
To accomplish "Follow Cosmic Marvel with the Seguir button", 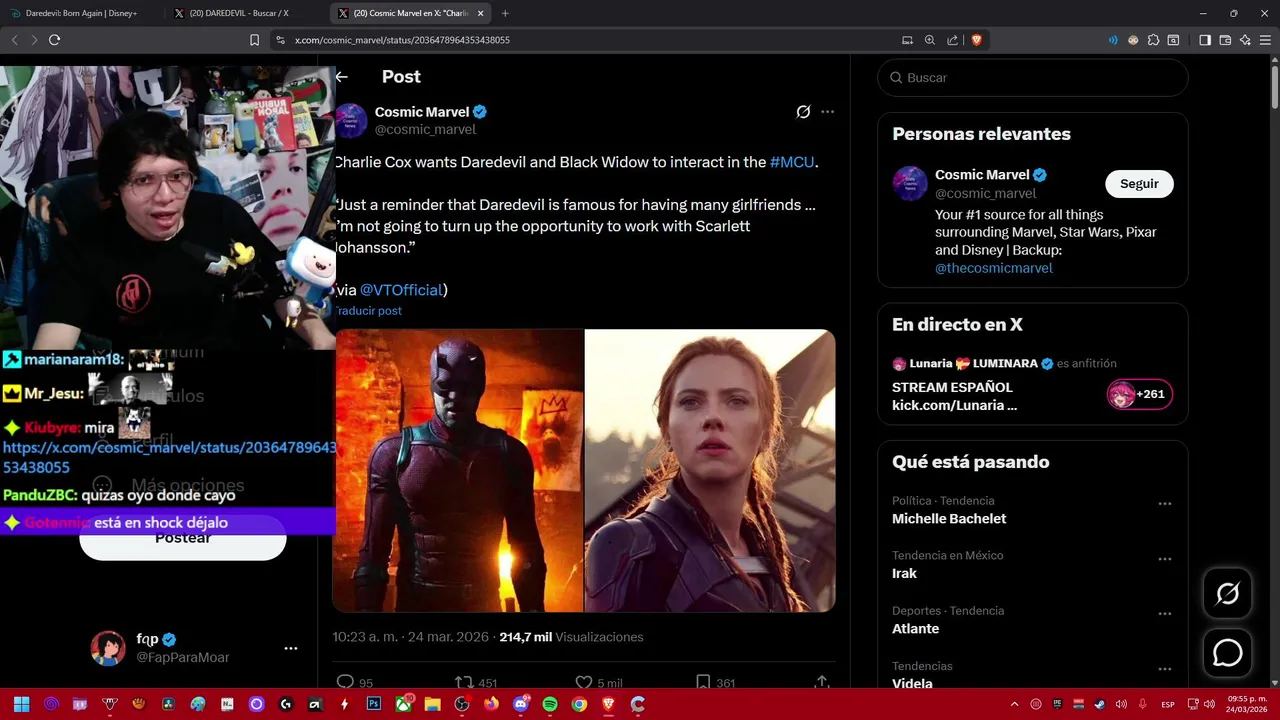I will [1139, 184].
